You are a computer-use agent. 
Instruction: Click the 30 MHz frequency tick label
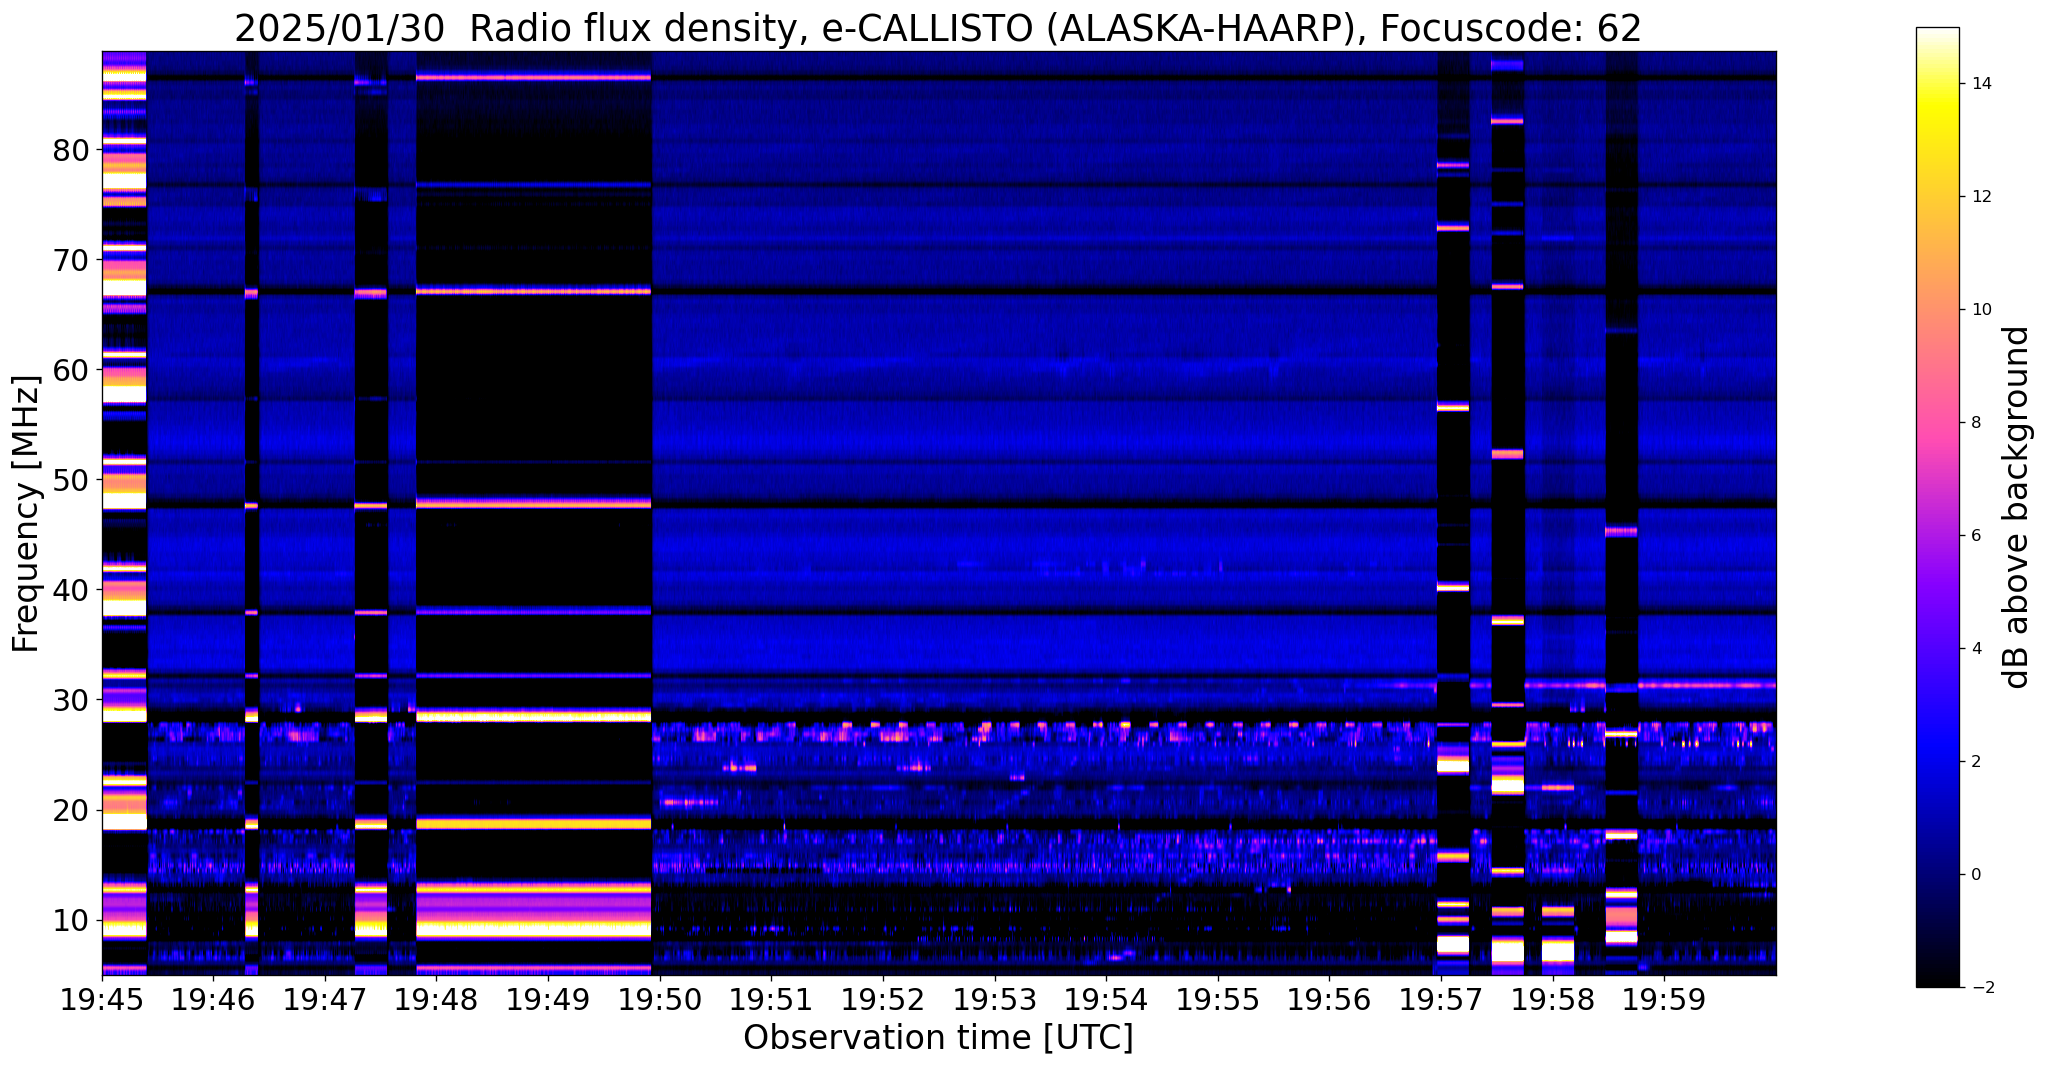tap(70, 700)
